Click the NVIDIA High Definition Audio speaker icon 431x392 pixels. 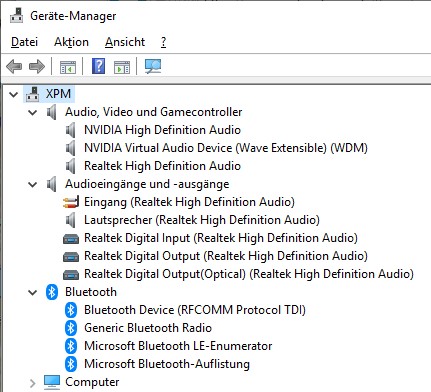[70, 130]
